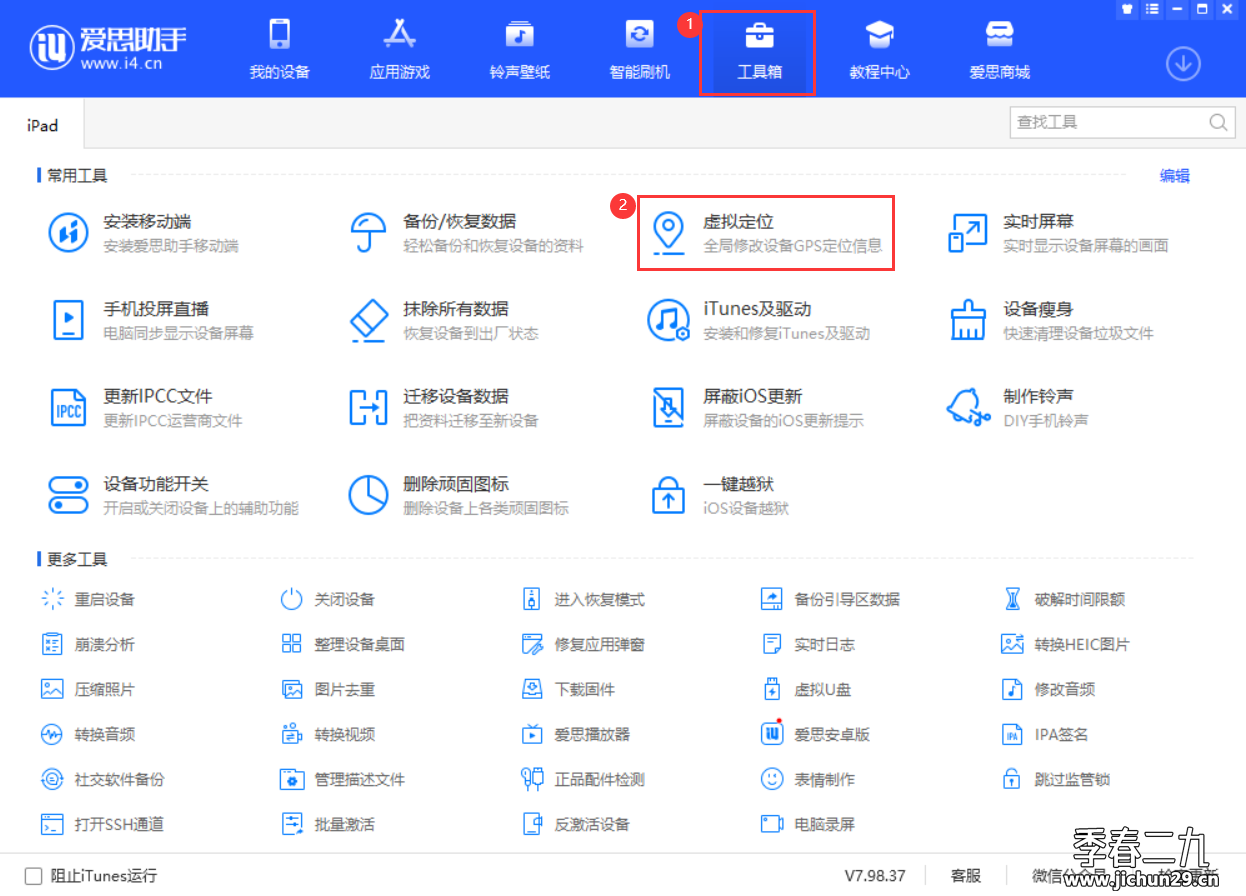Open 修改音频 tool

point(1048,689)
